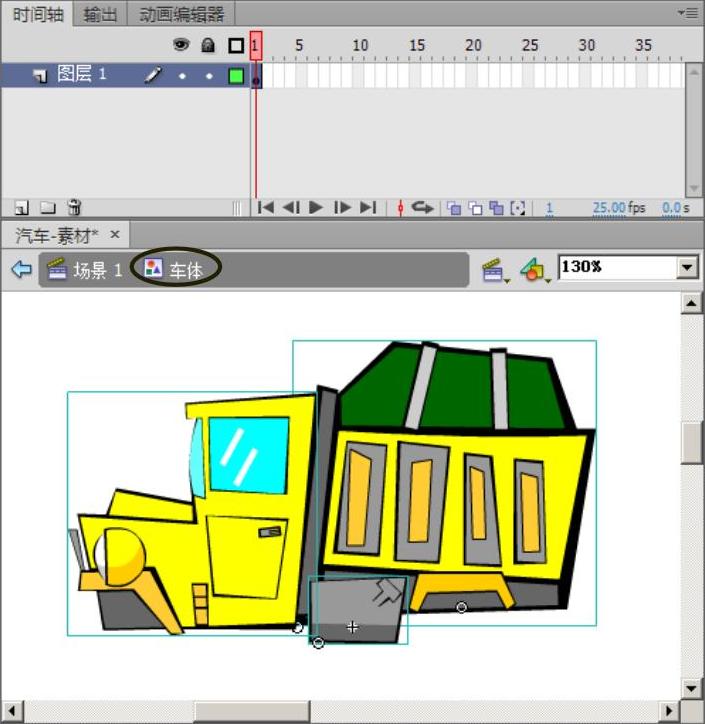Select the 图层 1 layer name
The height and width of the screenshot is (724, 705).
click(82, 74)
